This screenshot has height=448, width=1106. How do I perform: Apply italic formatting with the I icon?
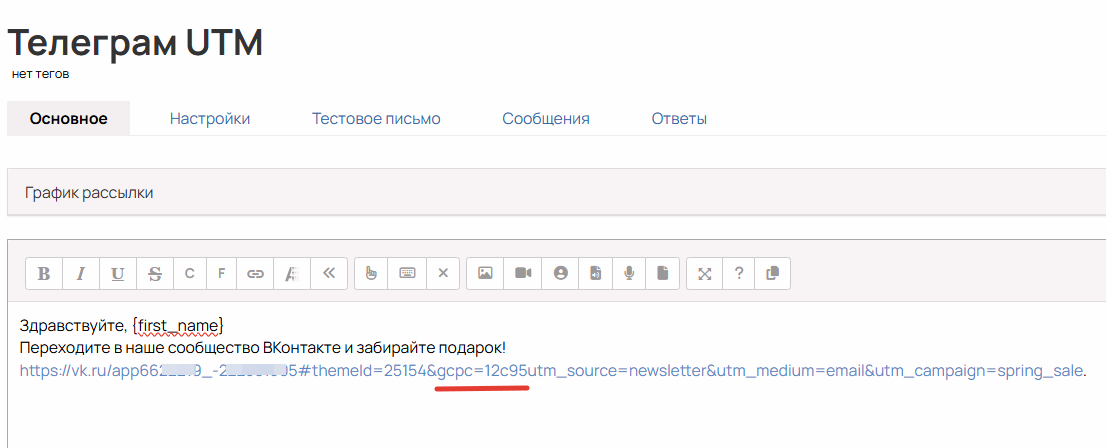pos(80,274)
